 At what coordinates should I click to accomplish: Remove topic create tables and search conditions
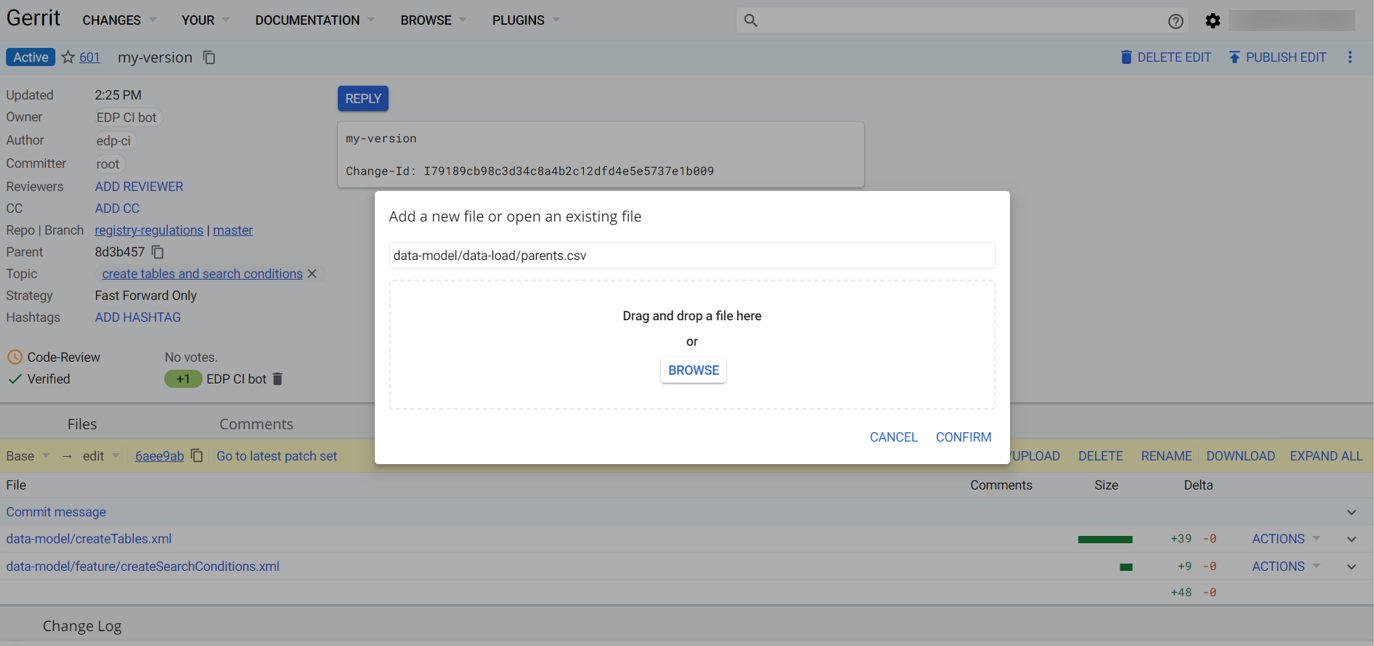(312, 273)
